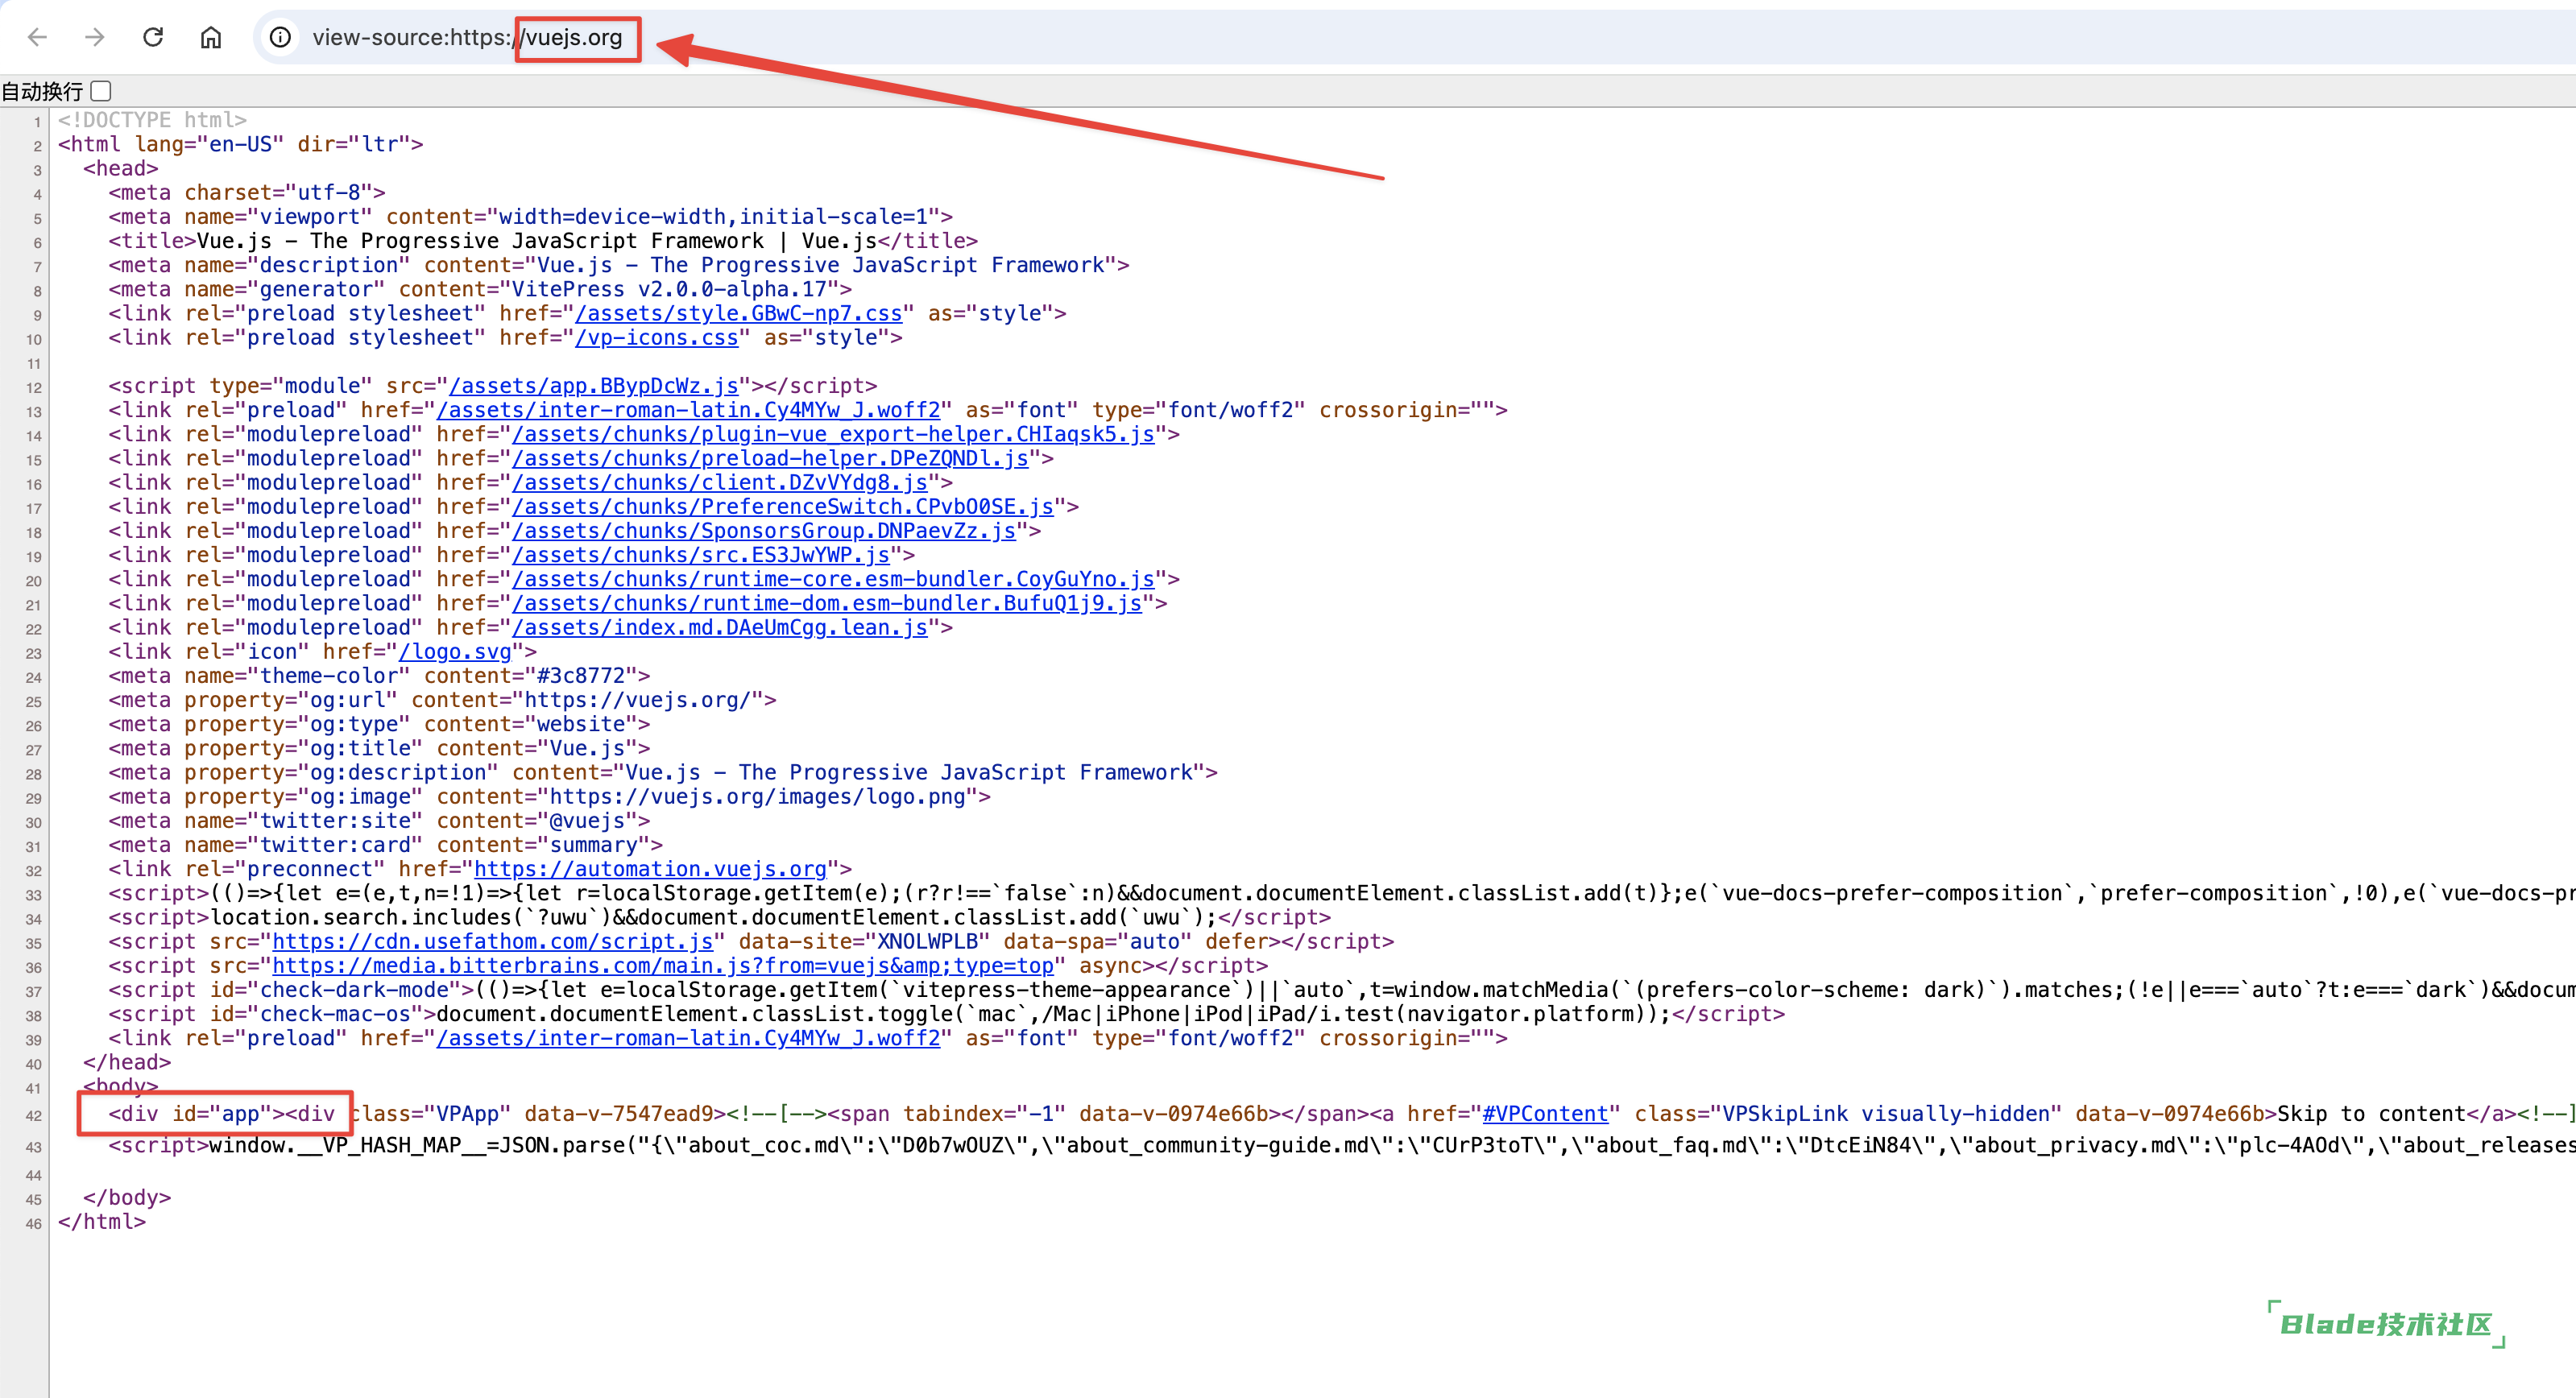Open the media.bitterbrains.com main.js link
The height and width of the screenshot is (1398, 2576).
tap(663, 965)
